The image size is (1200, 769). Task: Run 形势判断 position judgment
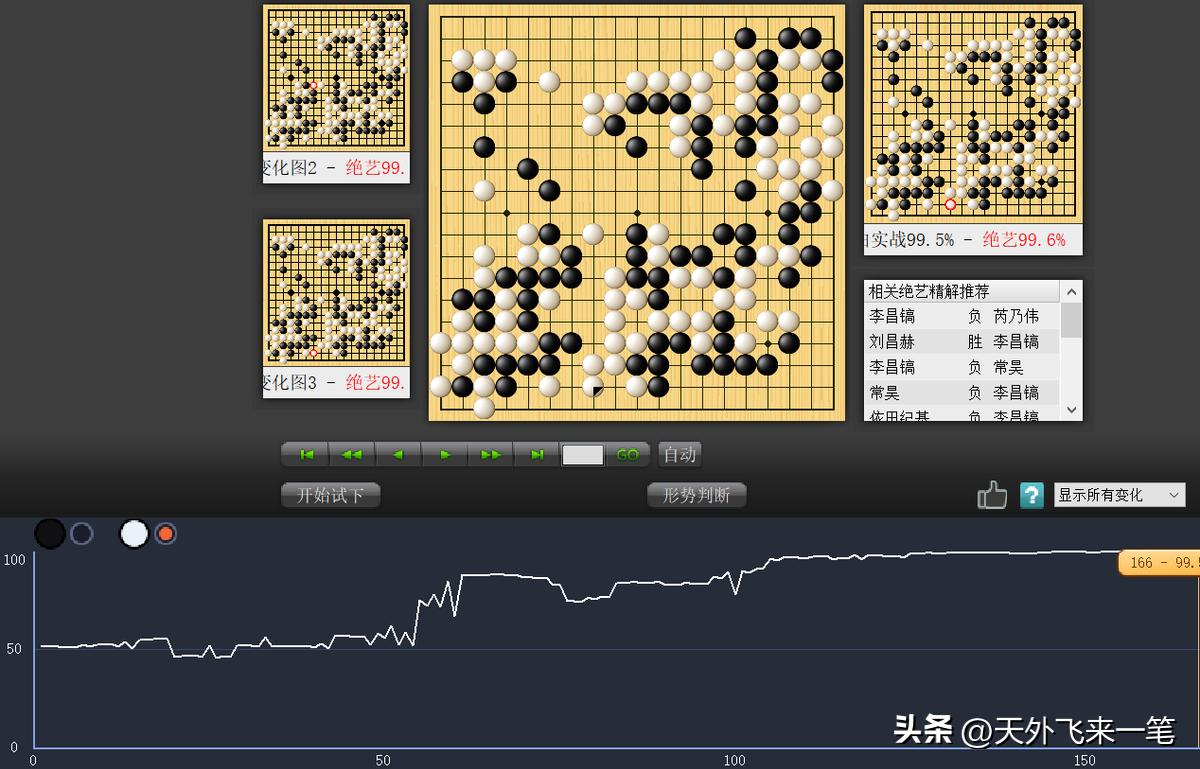coord(696,494)
